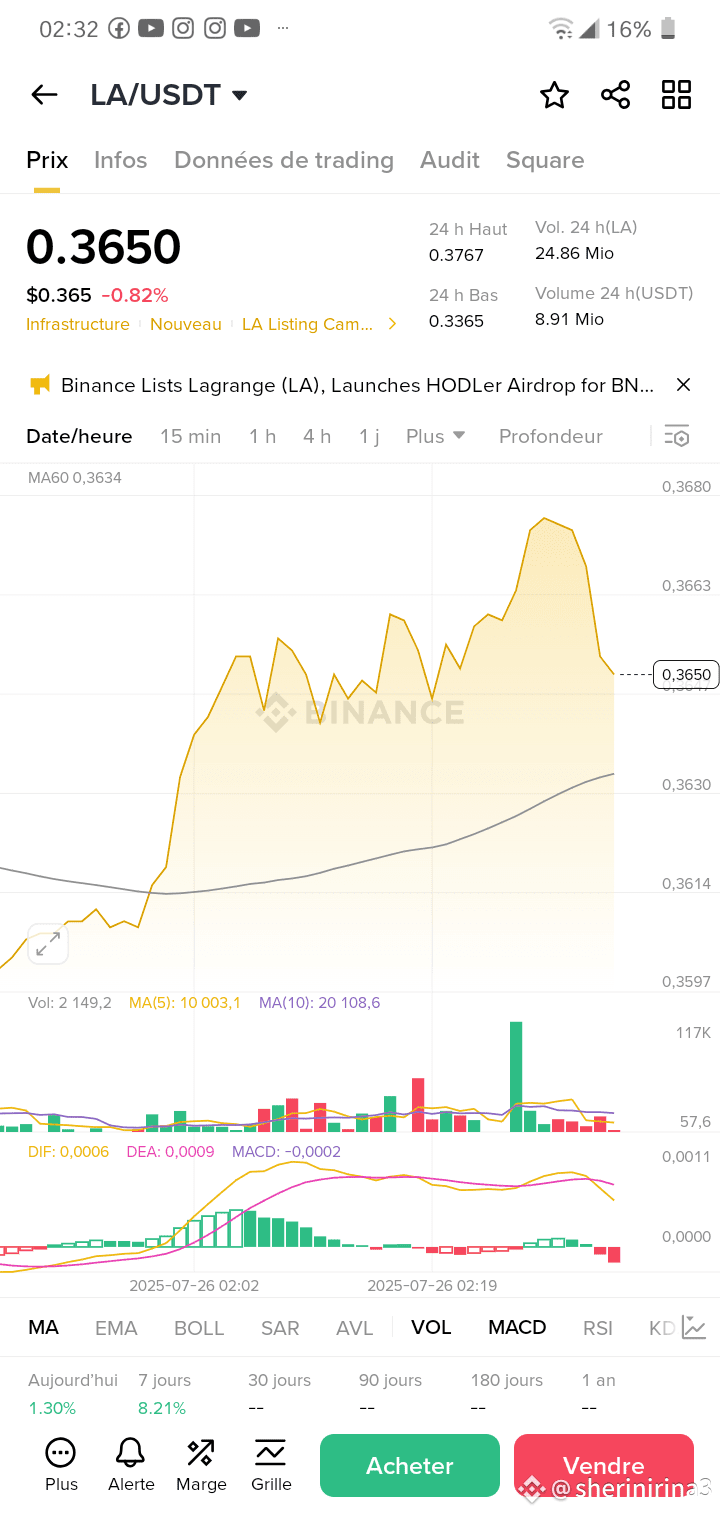Image resolution: width=720 pixels, height=1515 pixels.
Task: Tap the red Vendre button
Action: pyautogui.click(x=604, y=1465)
